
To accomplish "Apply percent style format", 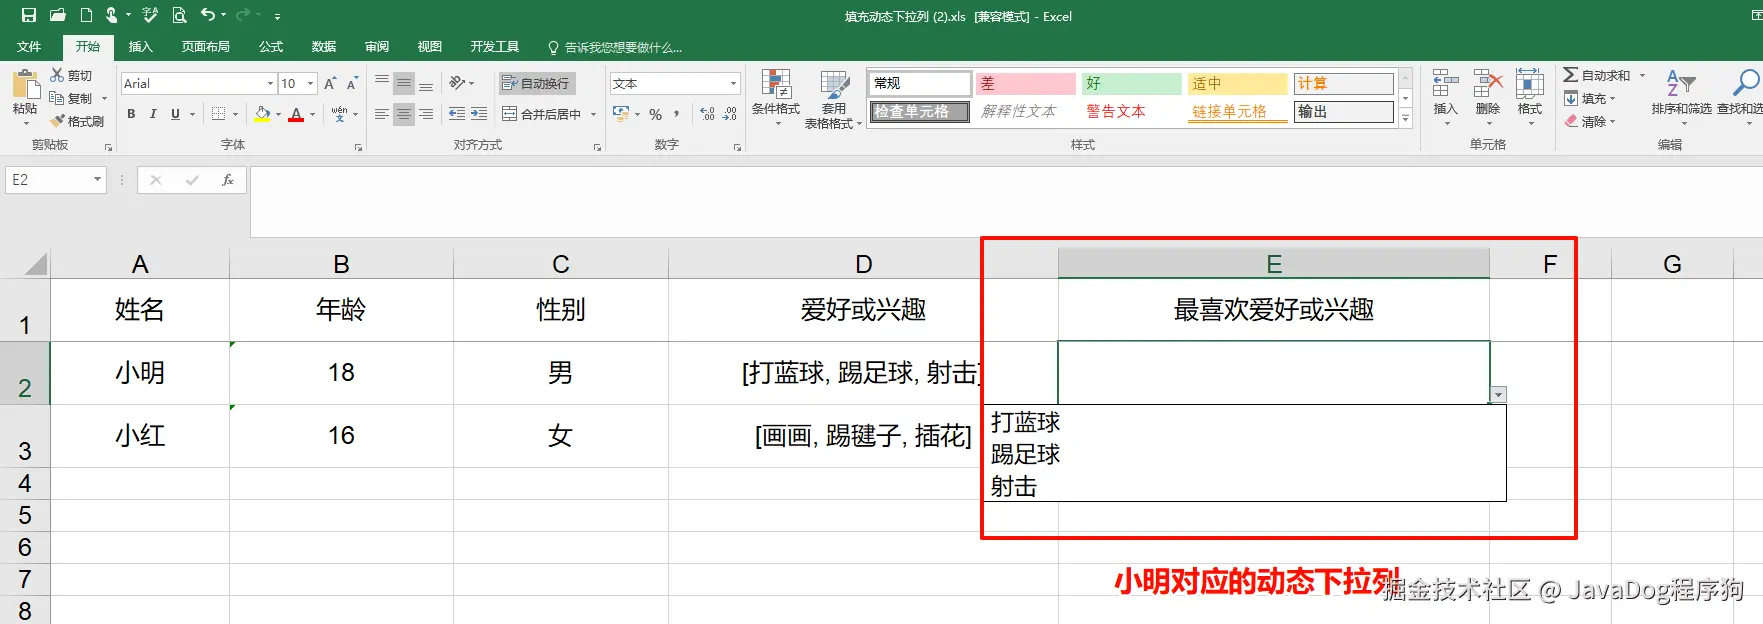I will pos(656,115).
